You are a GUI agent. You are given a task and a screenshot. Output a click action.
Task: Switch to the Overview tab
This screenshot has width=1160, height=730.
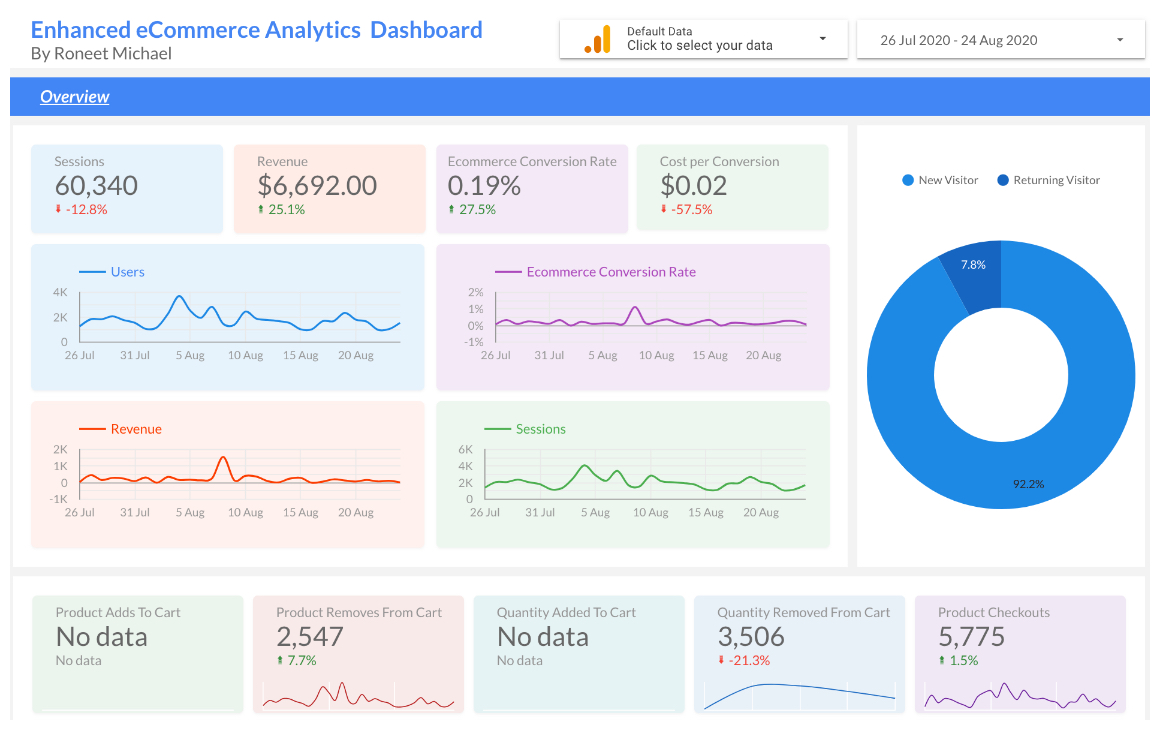click(x=75, y=96)
